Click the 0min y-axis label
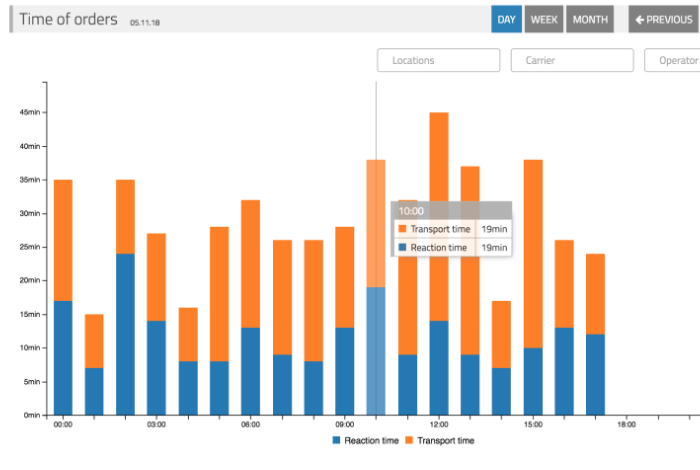 [x=32, y=415]
